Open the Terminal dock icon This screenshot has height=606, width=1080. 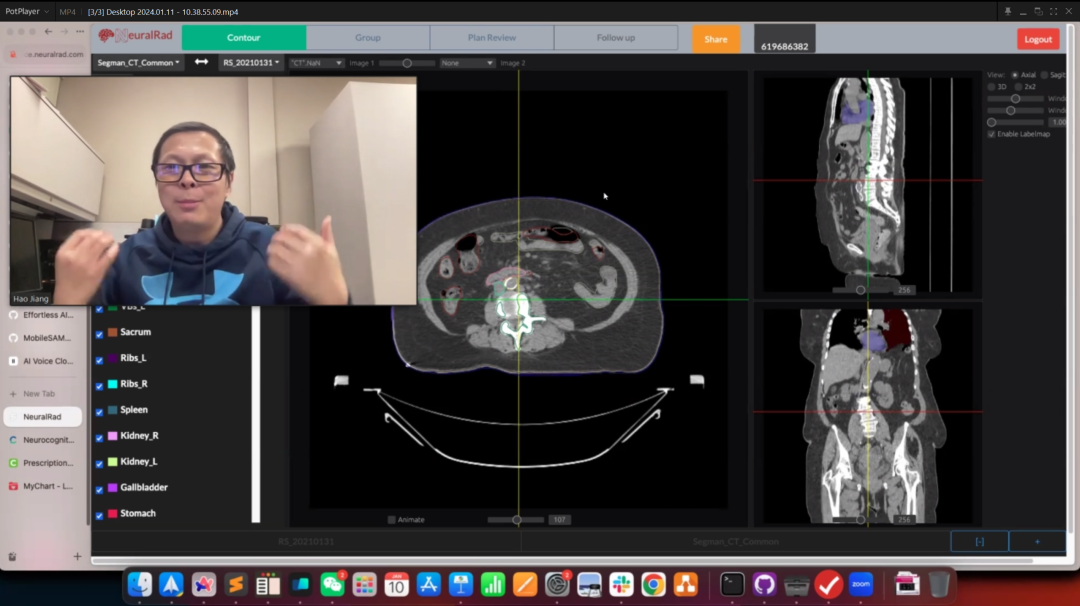pos(732,585)
